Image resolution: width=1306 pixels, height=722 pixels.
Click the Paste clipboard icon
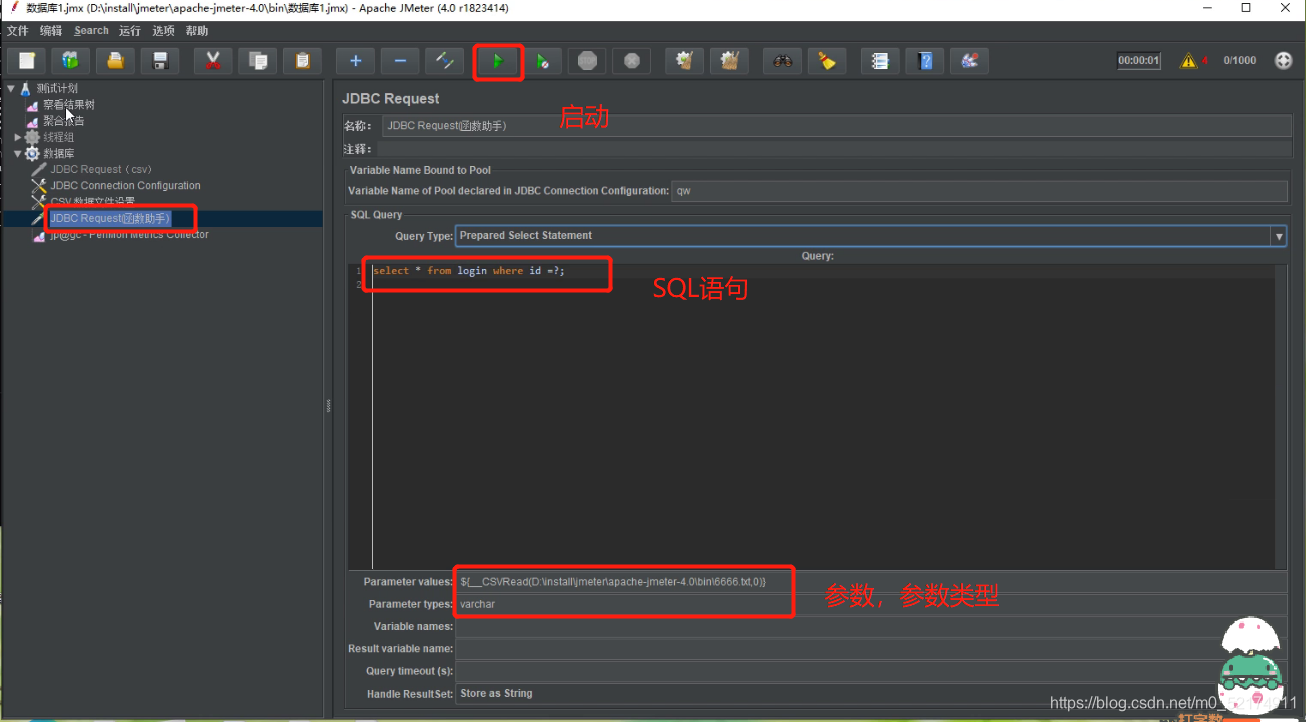[302, 61]
